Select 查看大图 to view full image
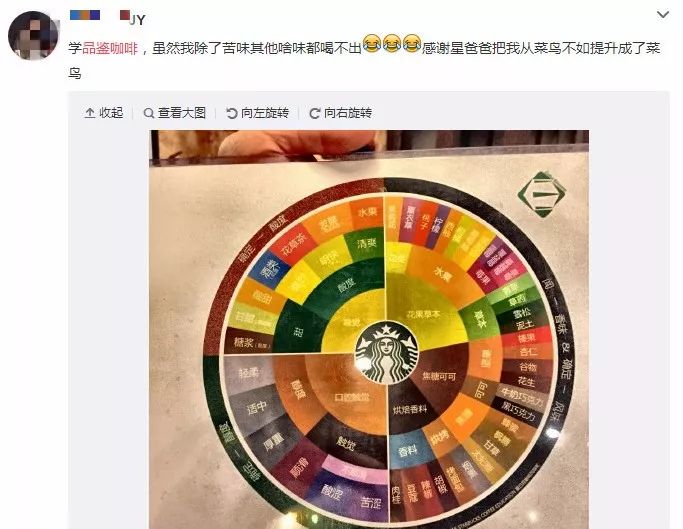683x529 pixels. pyautogui.click(x=175, y=113)
